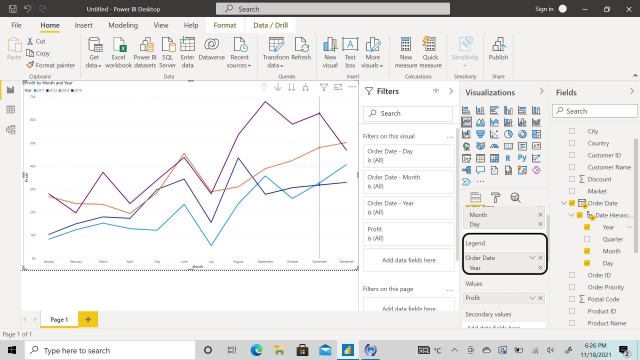This screenshot has width=640, height=360.
Task: Switch to the Data / Drill tab
Action: (x=271, y=25)
